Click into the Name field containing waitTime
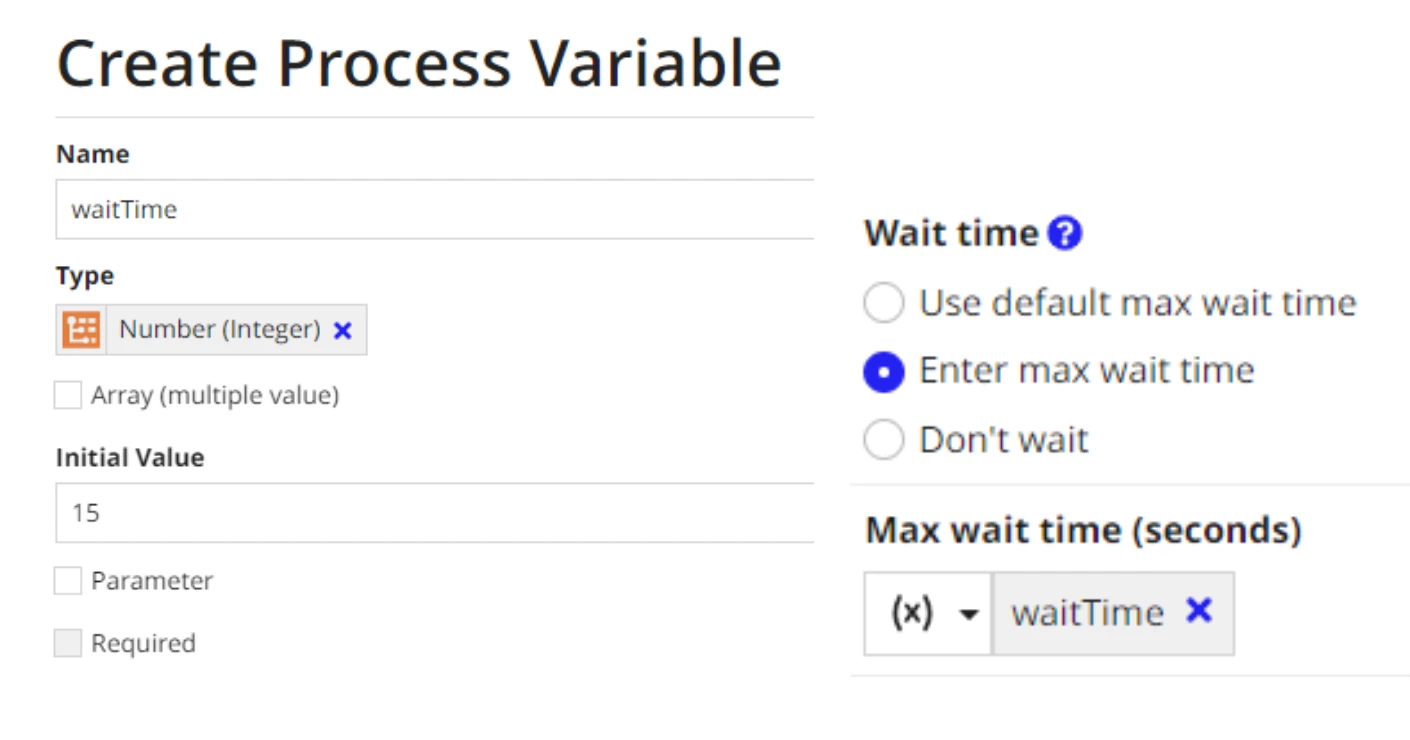Image resolution: width=1410 pixels, height=740 pixels. (x=435, y=209)
